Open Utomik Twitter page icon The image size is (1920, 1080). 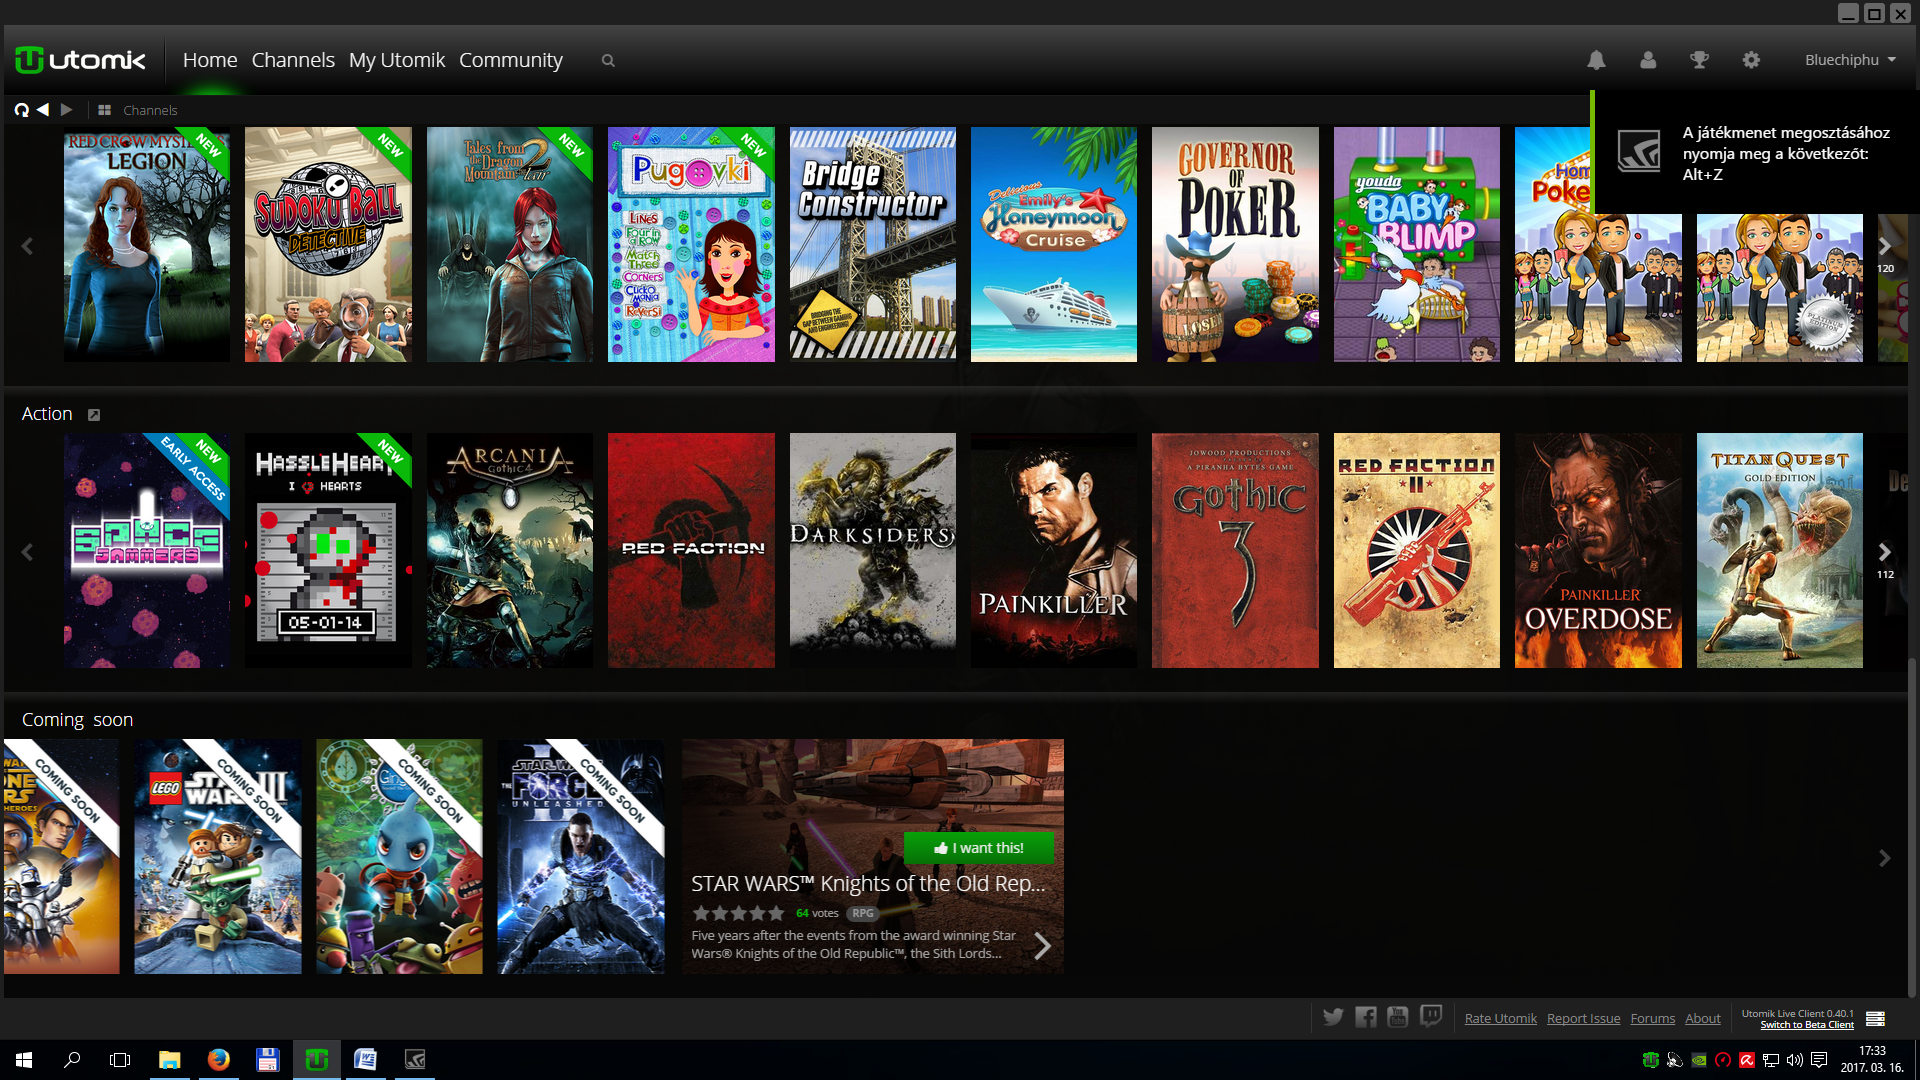[1333, 1017]
